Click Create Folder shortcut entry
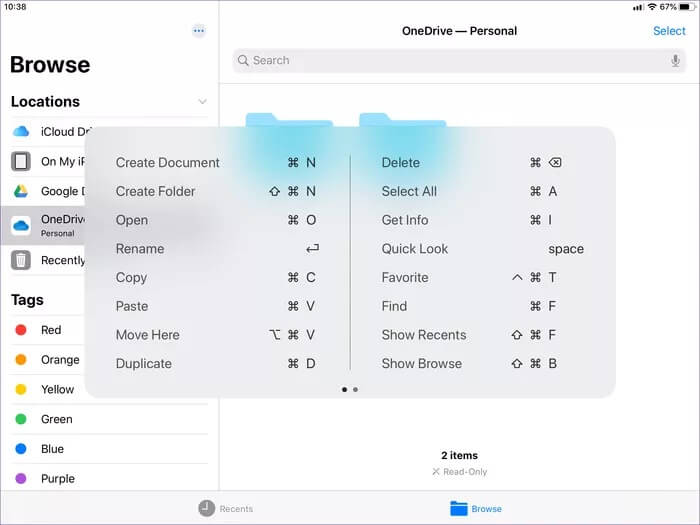The height and width of the screenshot is (525, 700). click(216, 191)
